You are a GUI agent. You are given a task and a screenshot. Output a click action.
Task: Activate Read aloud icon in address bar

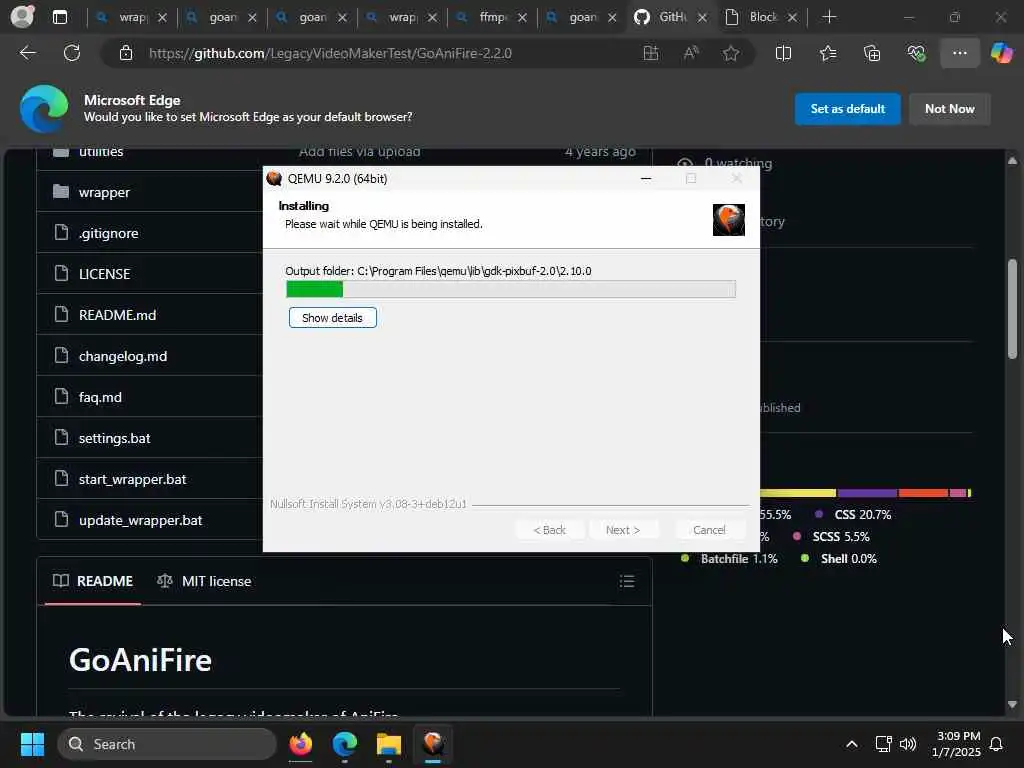click(691, 53)
